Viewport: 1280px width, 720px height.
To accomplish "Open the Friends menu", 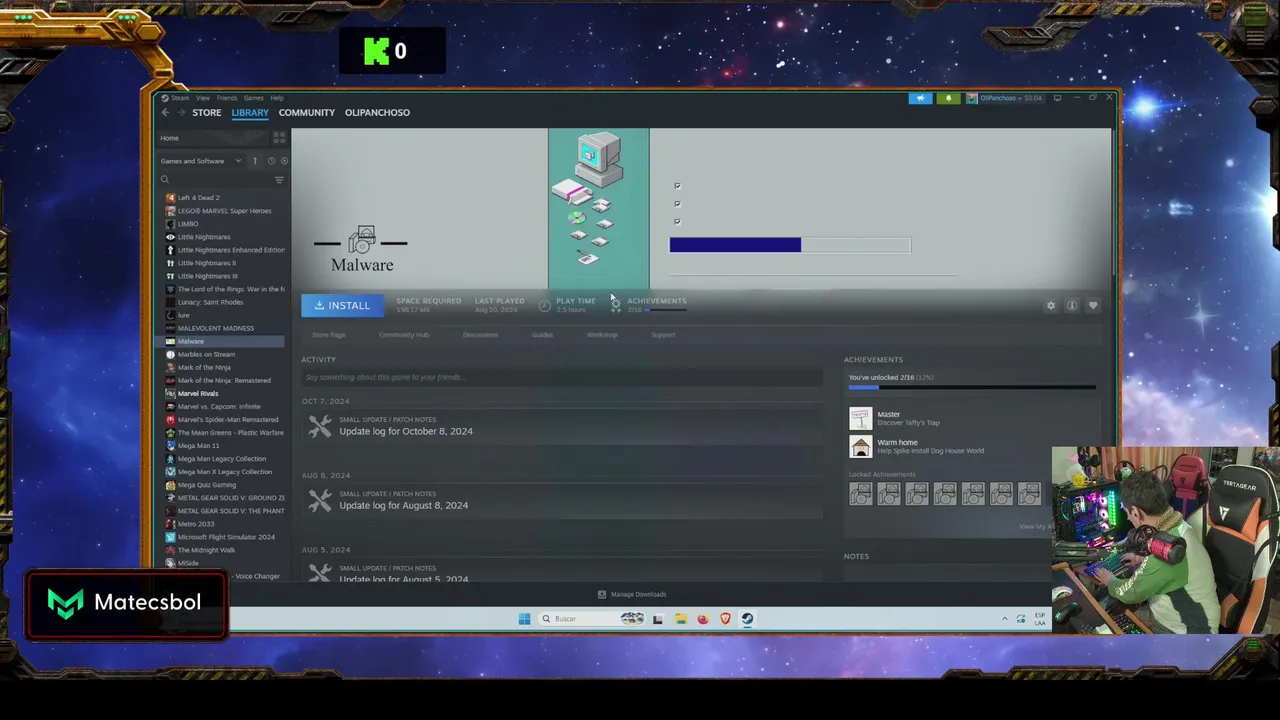I will point(227,98).
